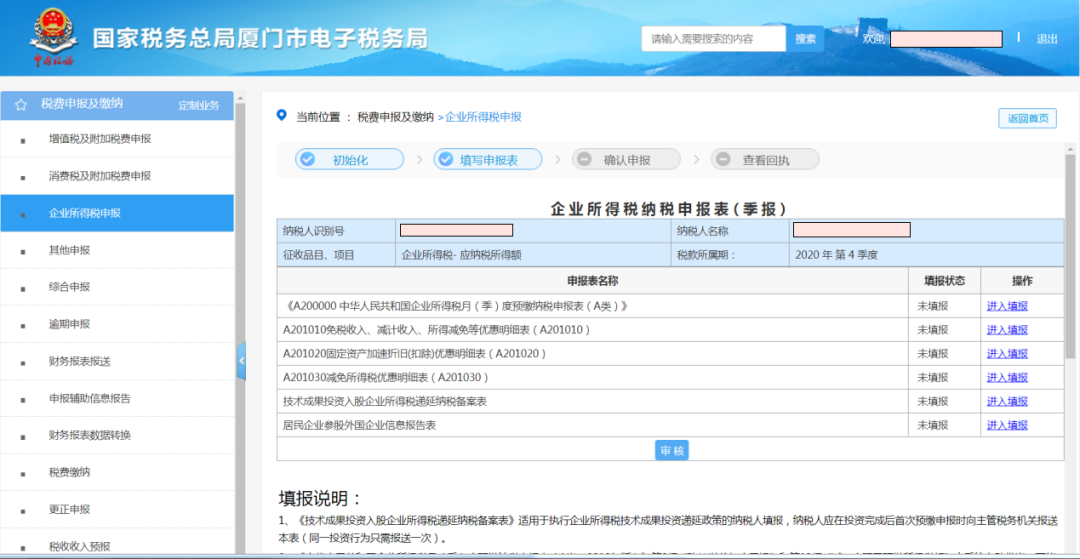1080x559 pixels.
Task: Click the checkmark icon on 初始化 step
Action: click(308, 160)
